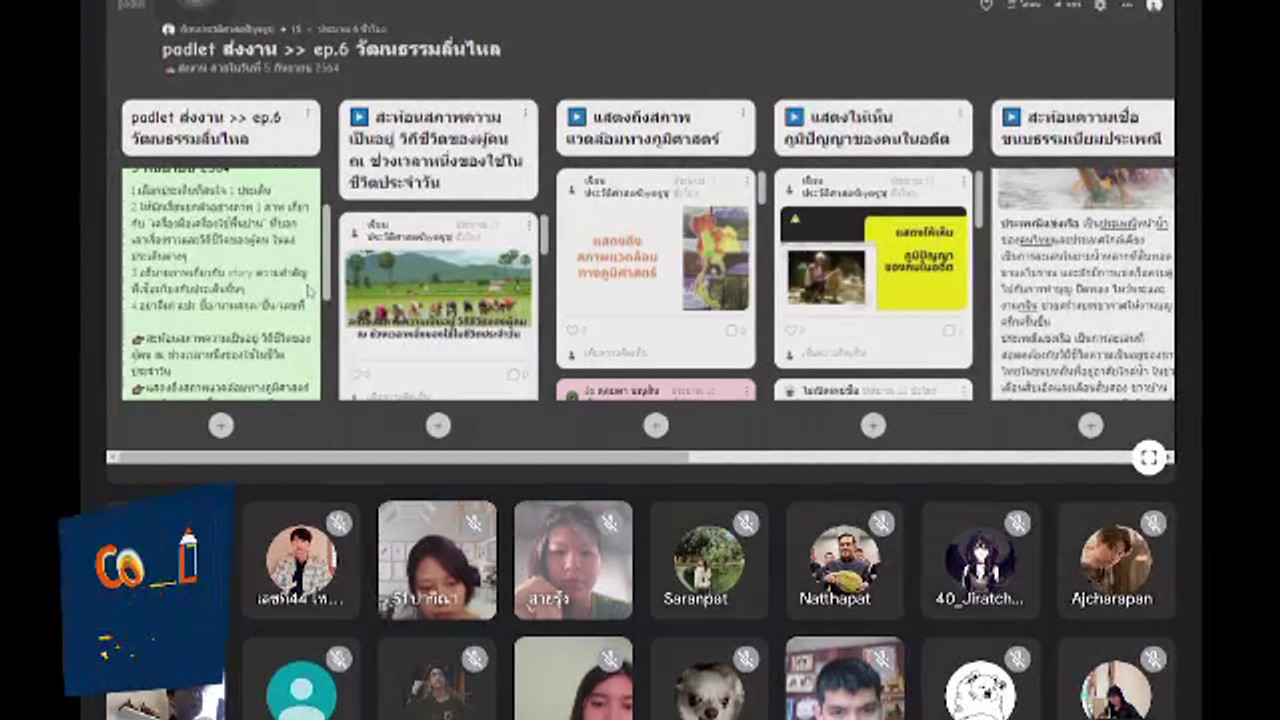Add a post under the first padlet column
1280x720 pixels.
point(221,426)
